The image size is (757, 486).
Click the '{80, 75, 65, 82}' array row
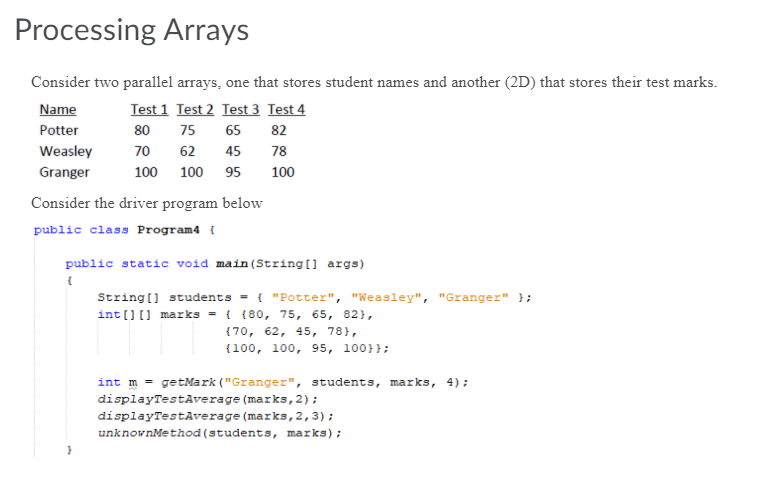(303, 315)
